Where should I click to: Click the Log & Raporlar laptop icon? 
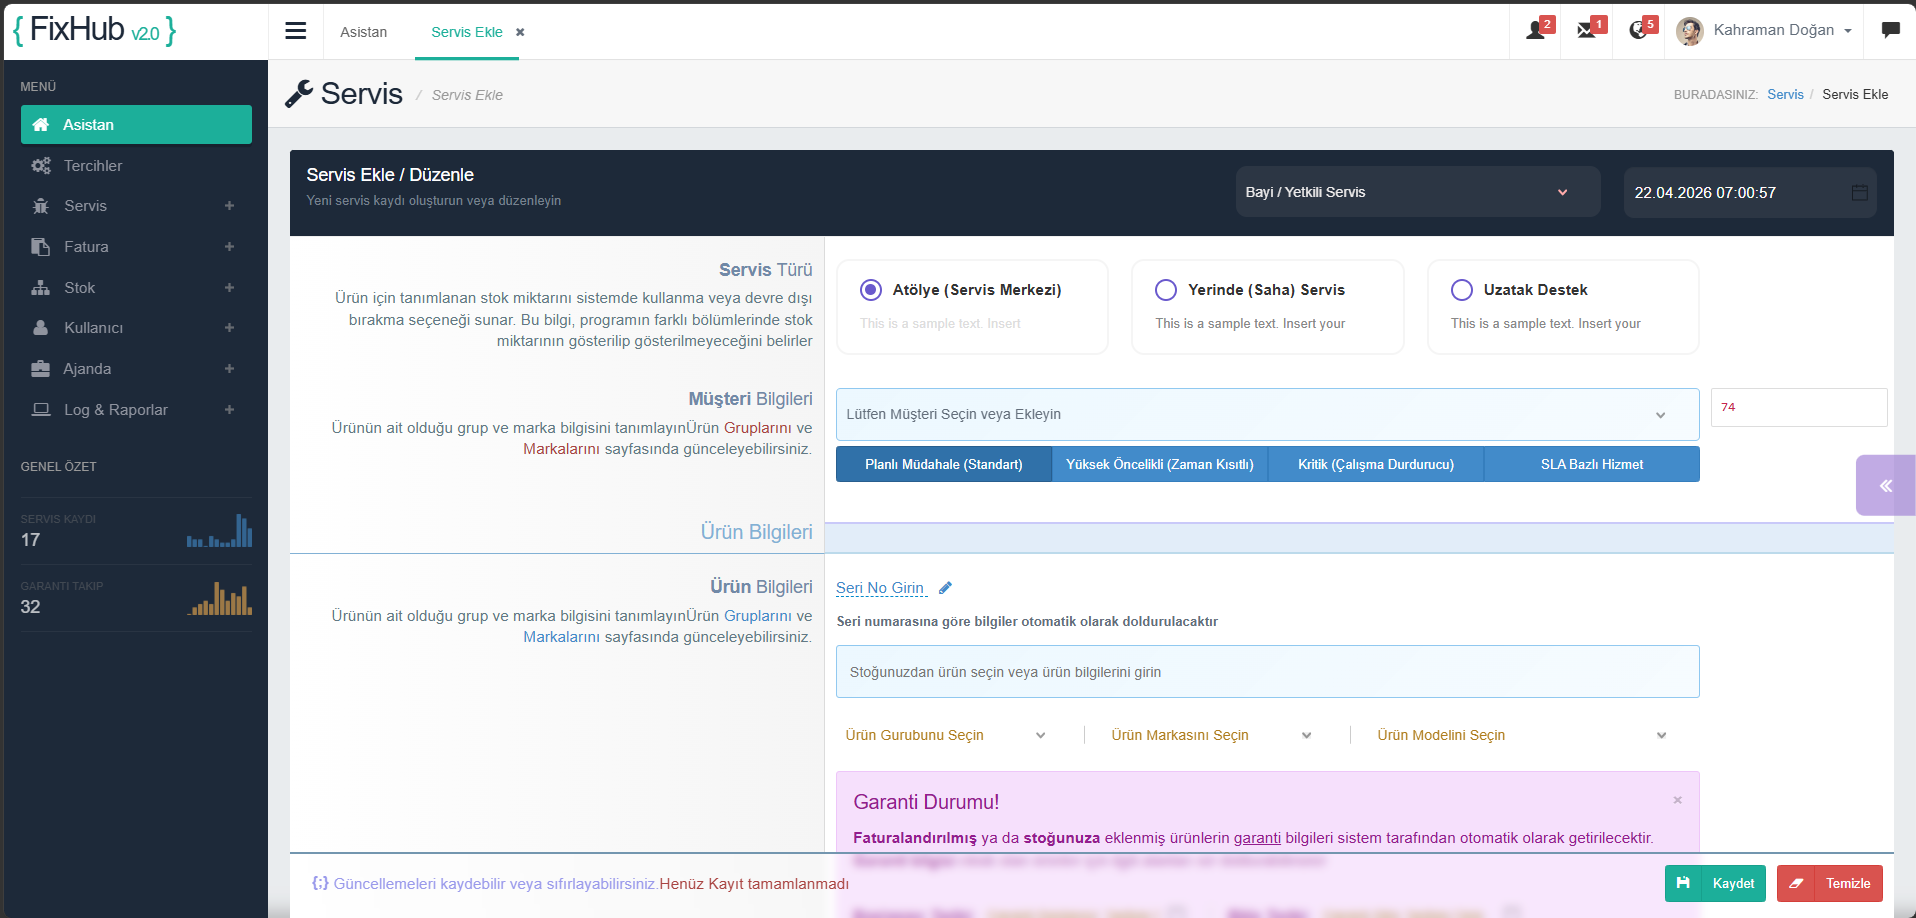tap(41, 410)
